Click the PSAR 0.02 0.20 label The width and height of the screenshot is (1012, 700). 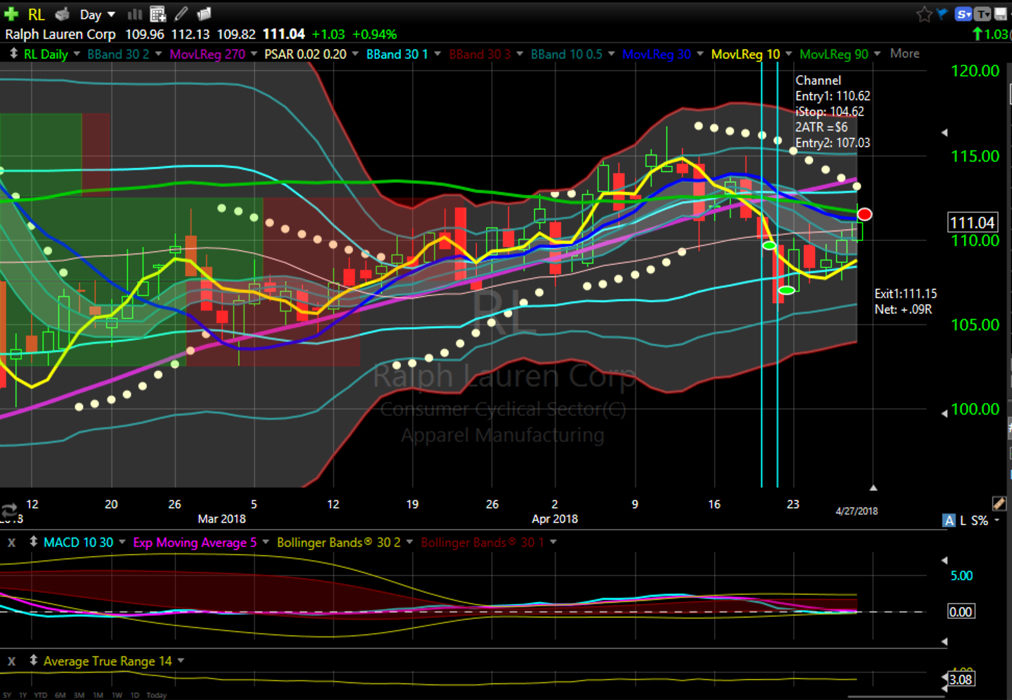(305, 54)
